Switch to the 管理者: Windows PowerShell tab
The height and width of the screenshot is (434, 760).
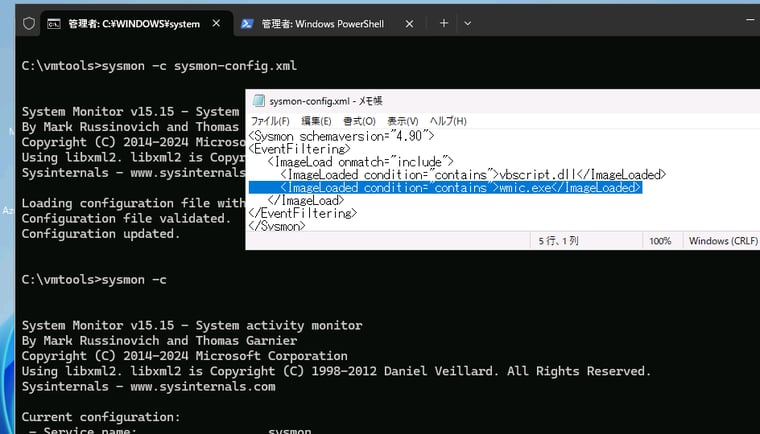point(322,24)
